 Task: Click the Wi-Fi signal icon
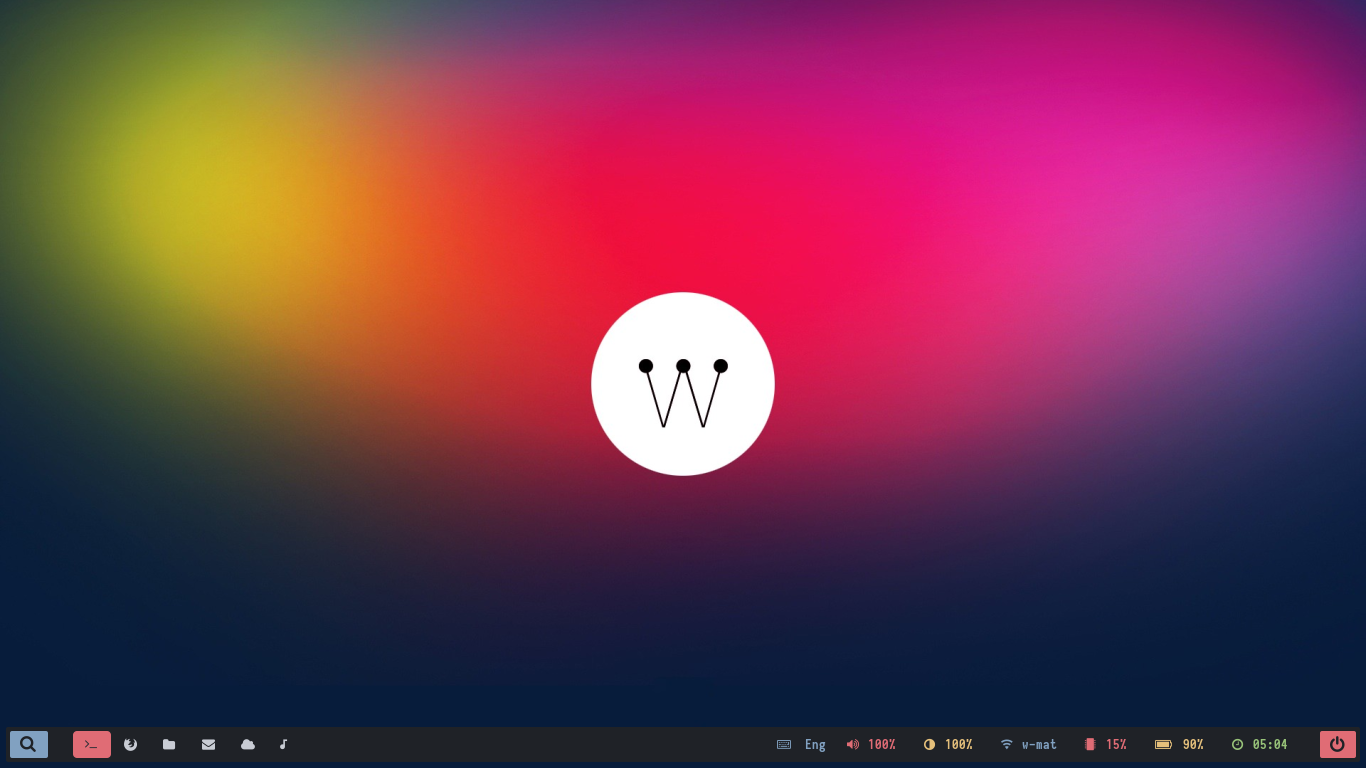1006,744
